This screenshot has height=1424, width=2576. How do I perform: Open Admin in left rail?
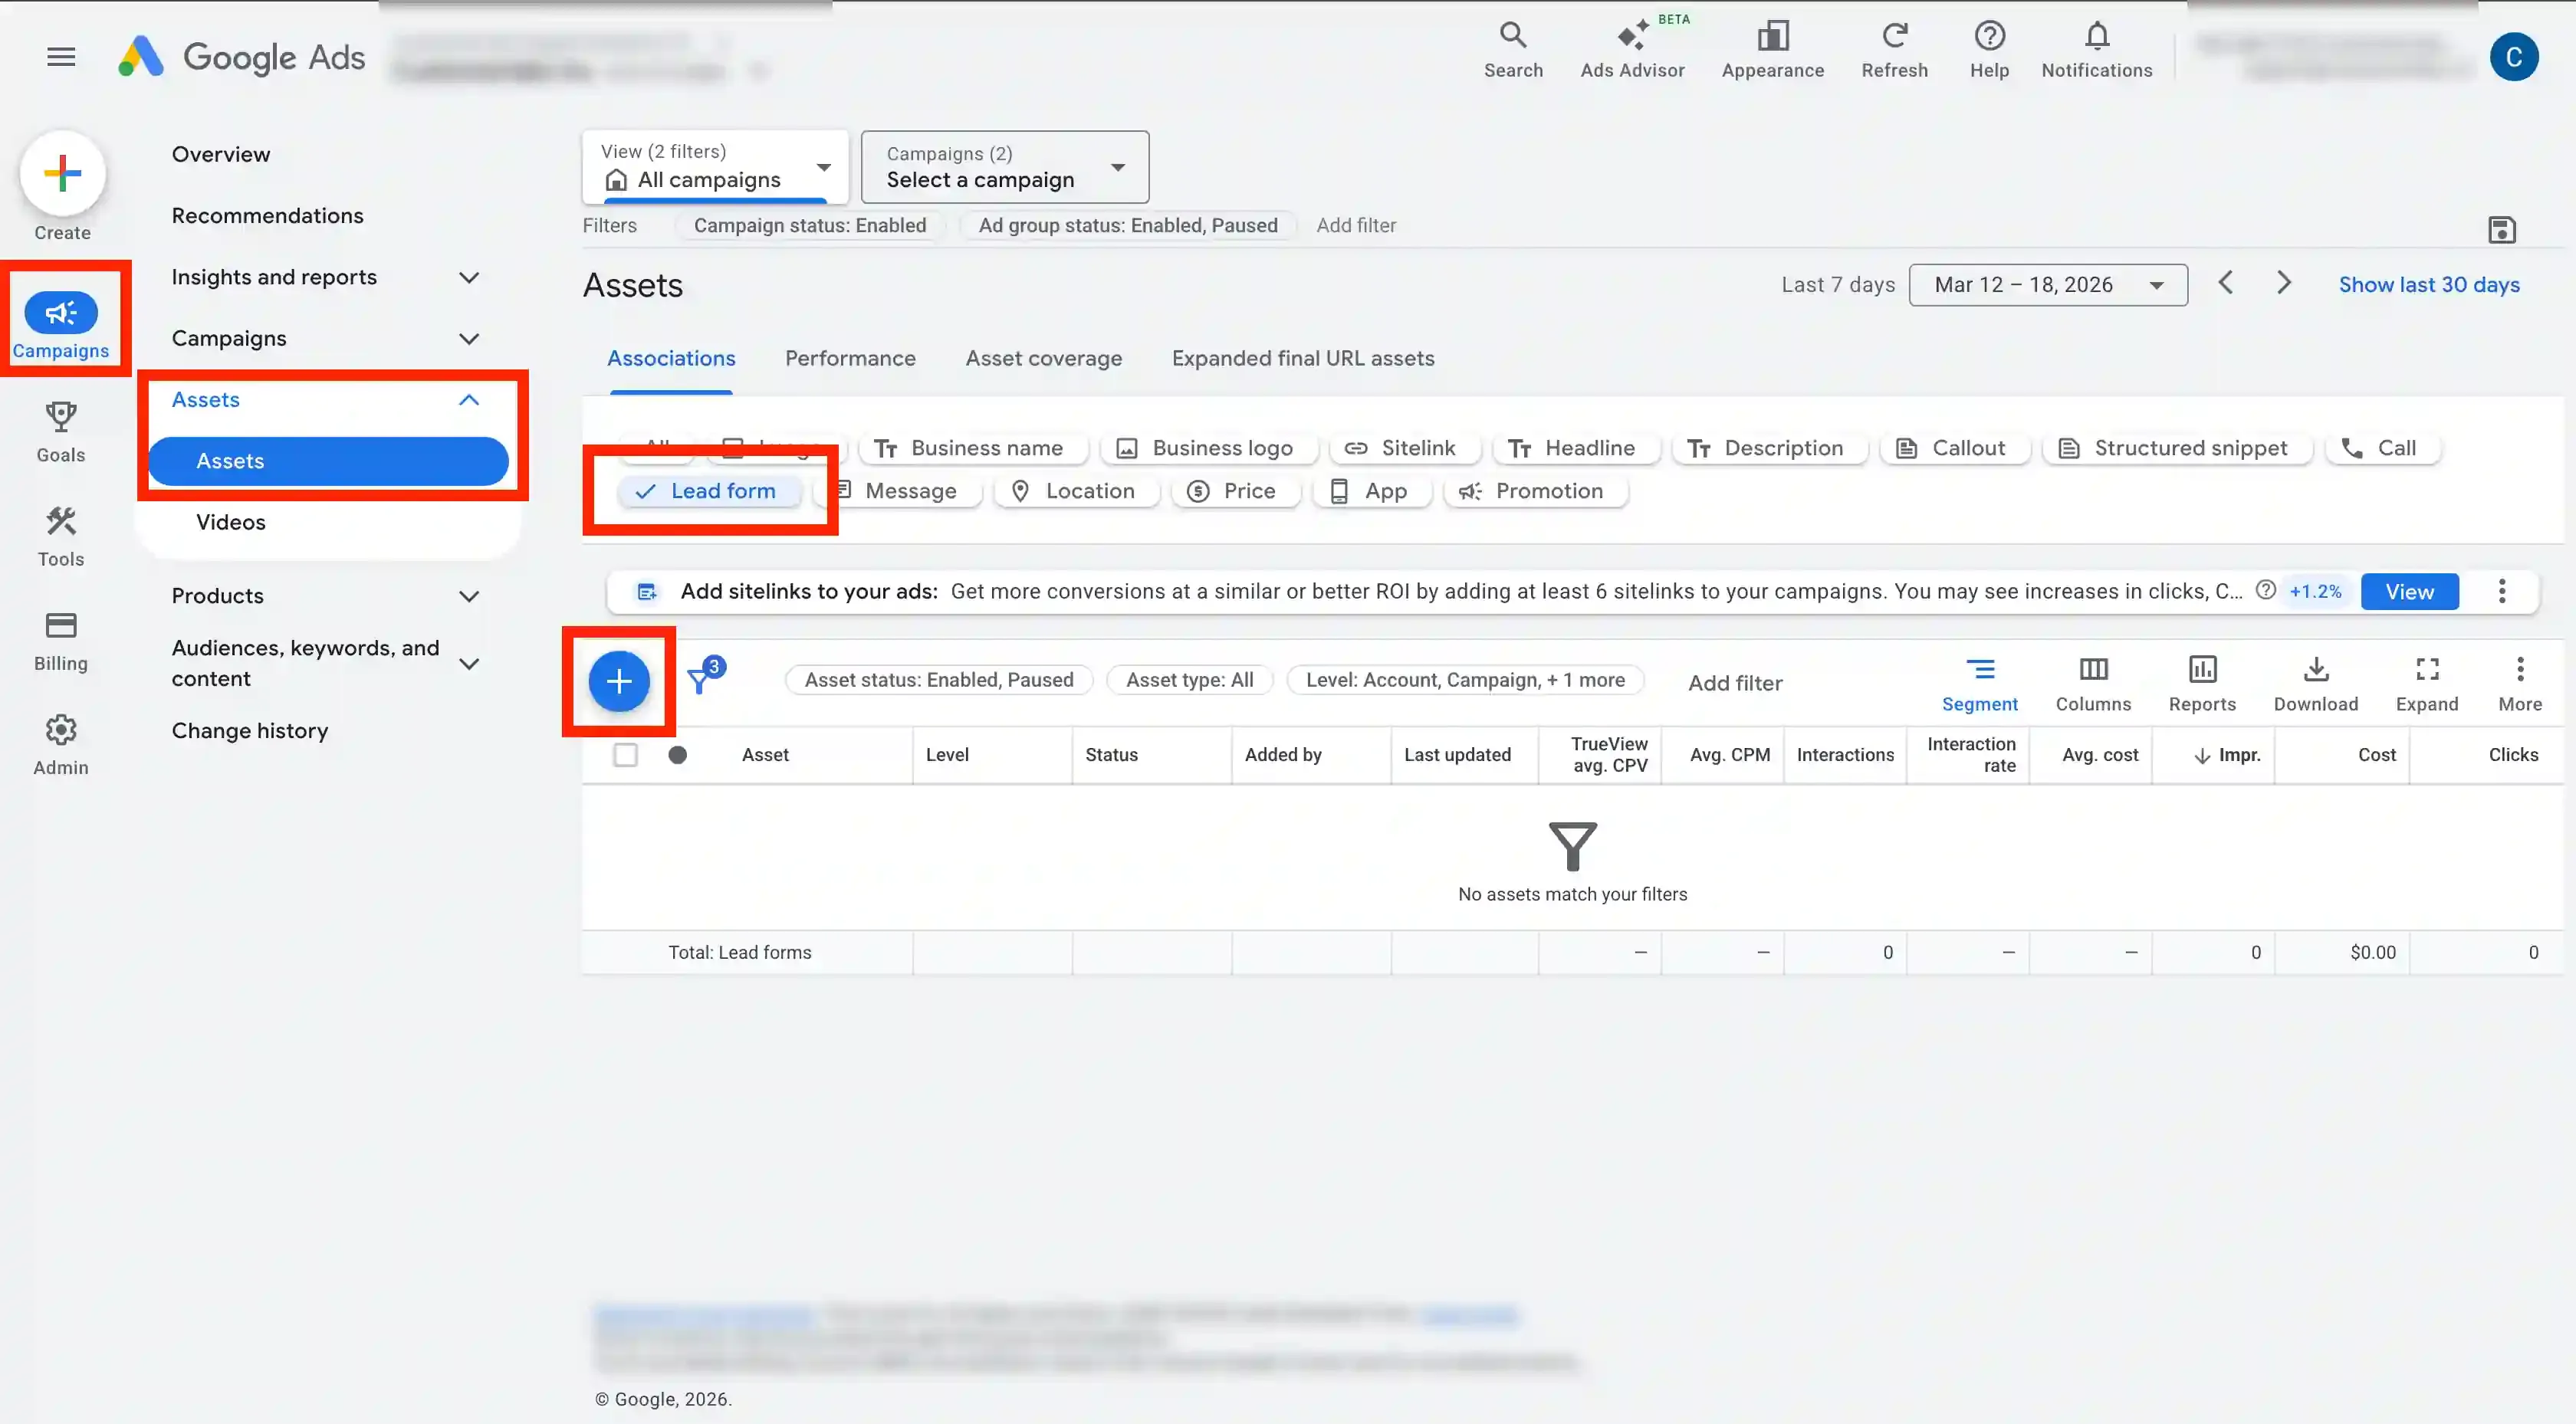61,745
